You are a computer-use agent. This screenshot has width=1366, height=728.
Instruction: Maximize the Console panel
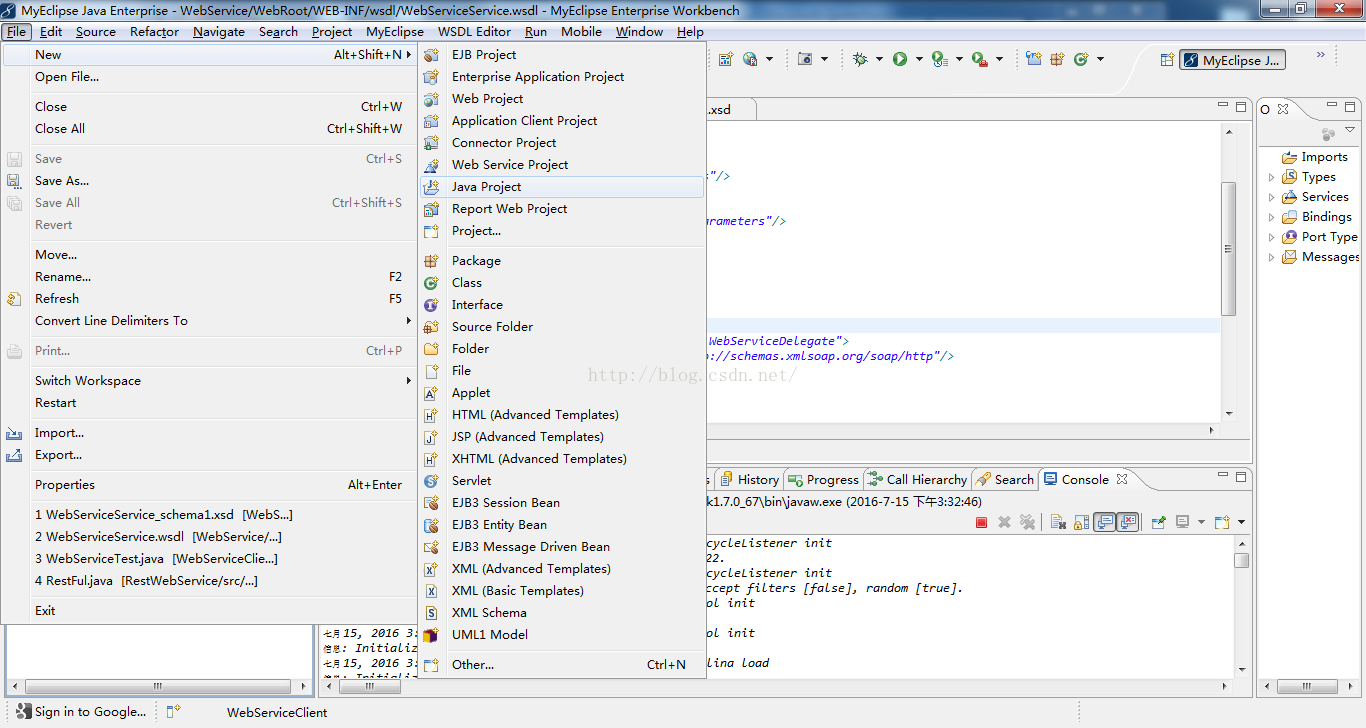tap(1241, 478)
